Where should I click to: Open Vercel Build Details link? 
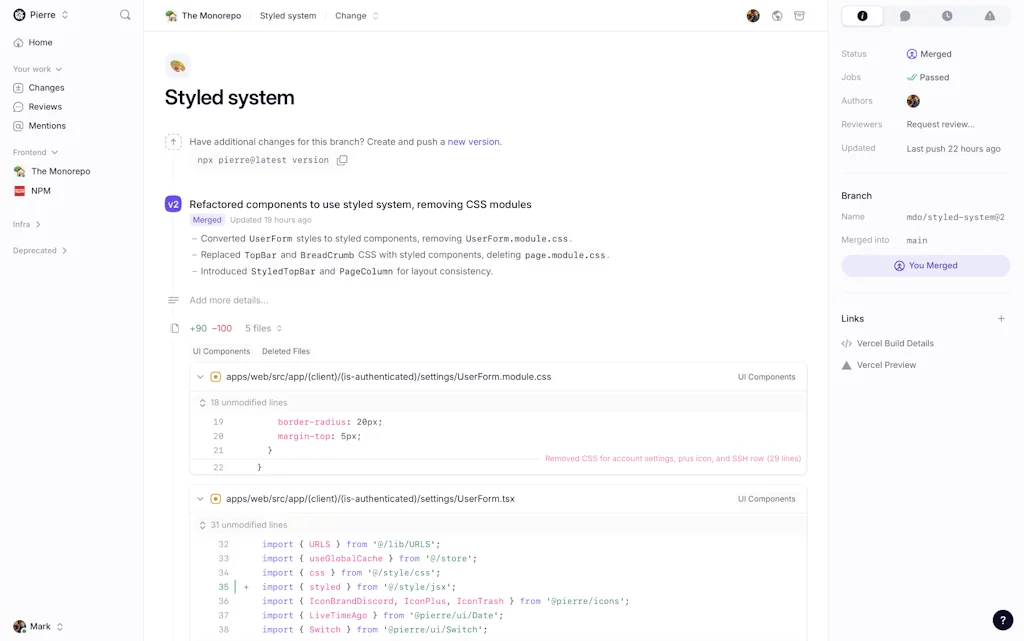(x=894, y=343)
